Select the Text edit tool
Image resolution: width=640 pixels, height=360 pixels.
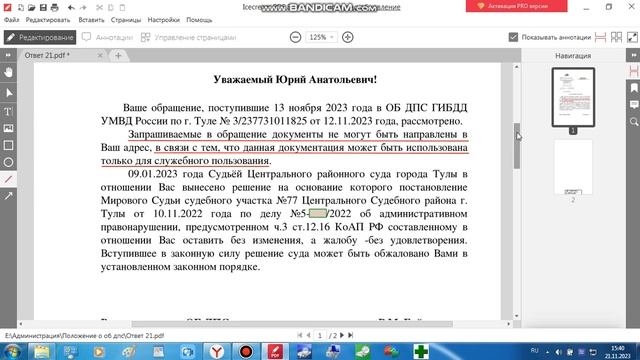click(8, 111)
